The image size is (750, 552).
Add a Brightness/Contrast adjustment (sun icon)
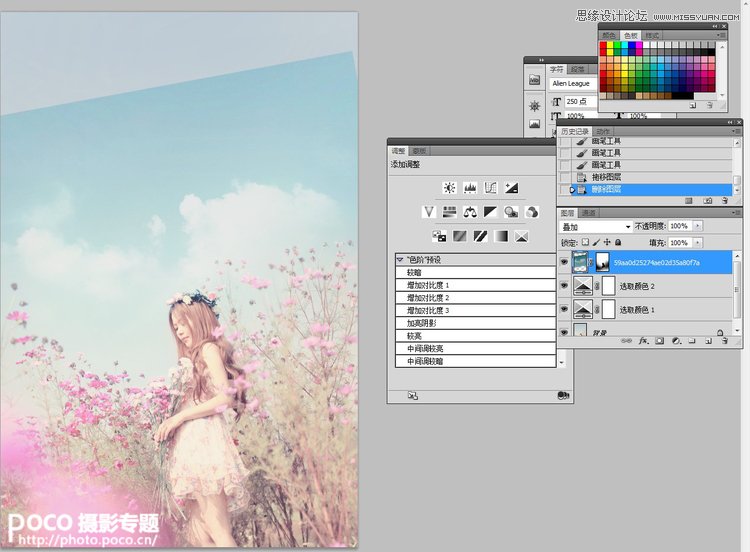pyautogui.click(x=449, y=188)
